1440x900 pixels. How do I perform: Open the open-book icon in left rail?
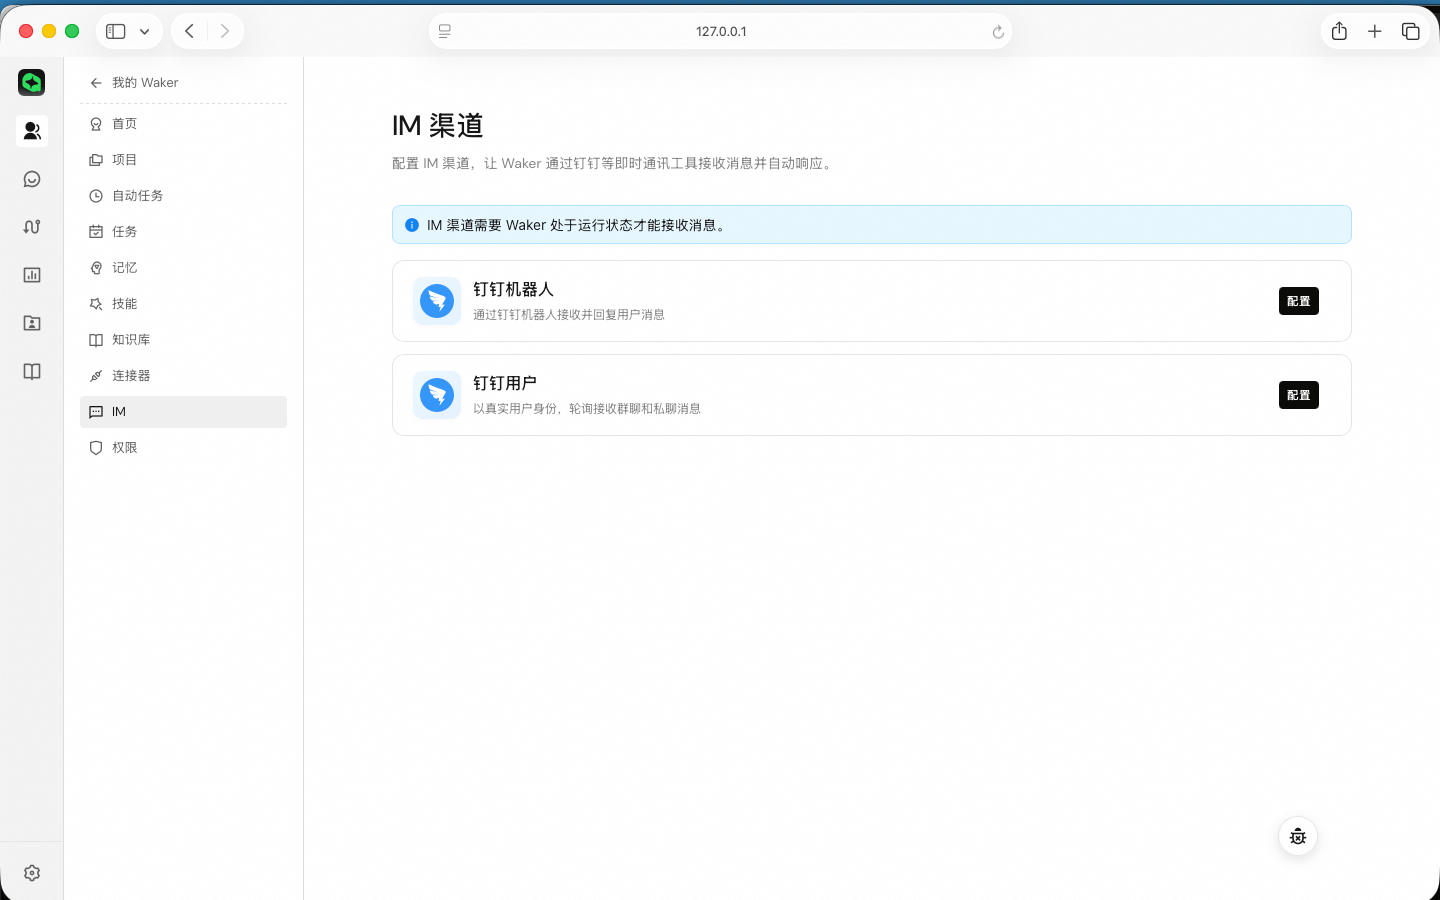tap(32, 371)
